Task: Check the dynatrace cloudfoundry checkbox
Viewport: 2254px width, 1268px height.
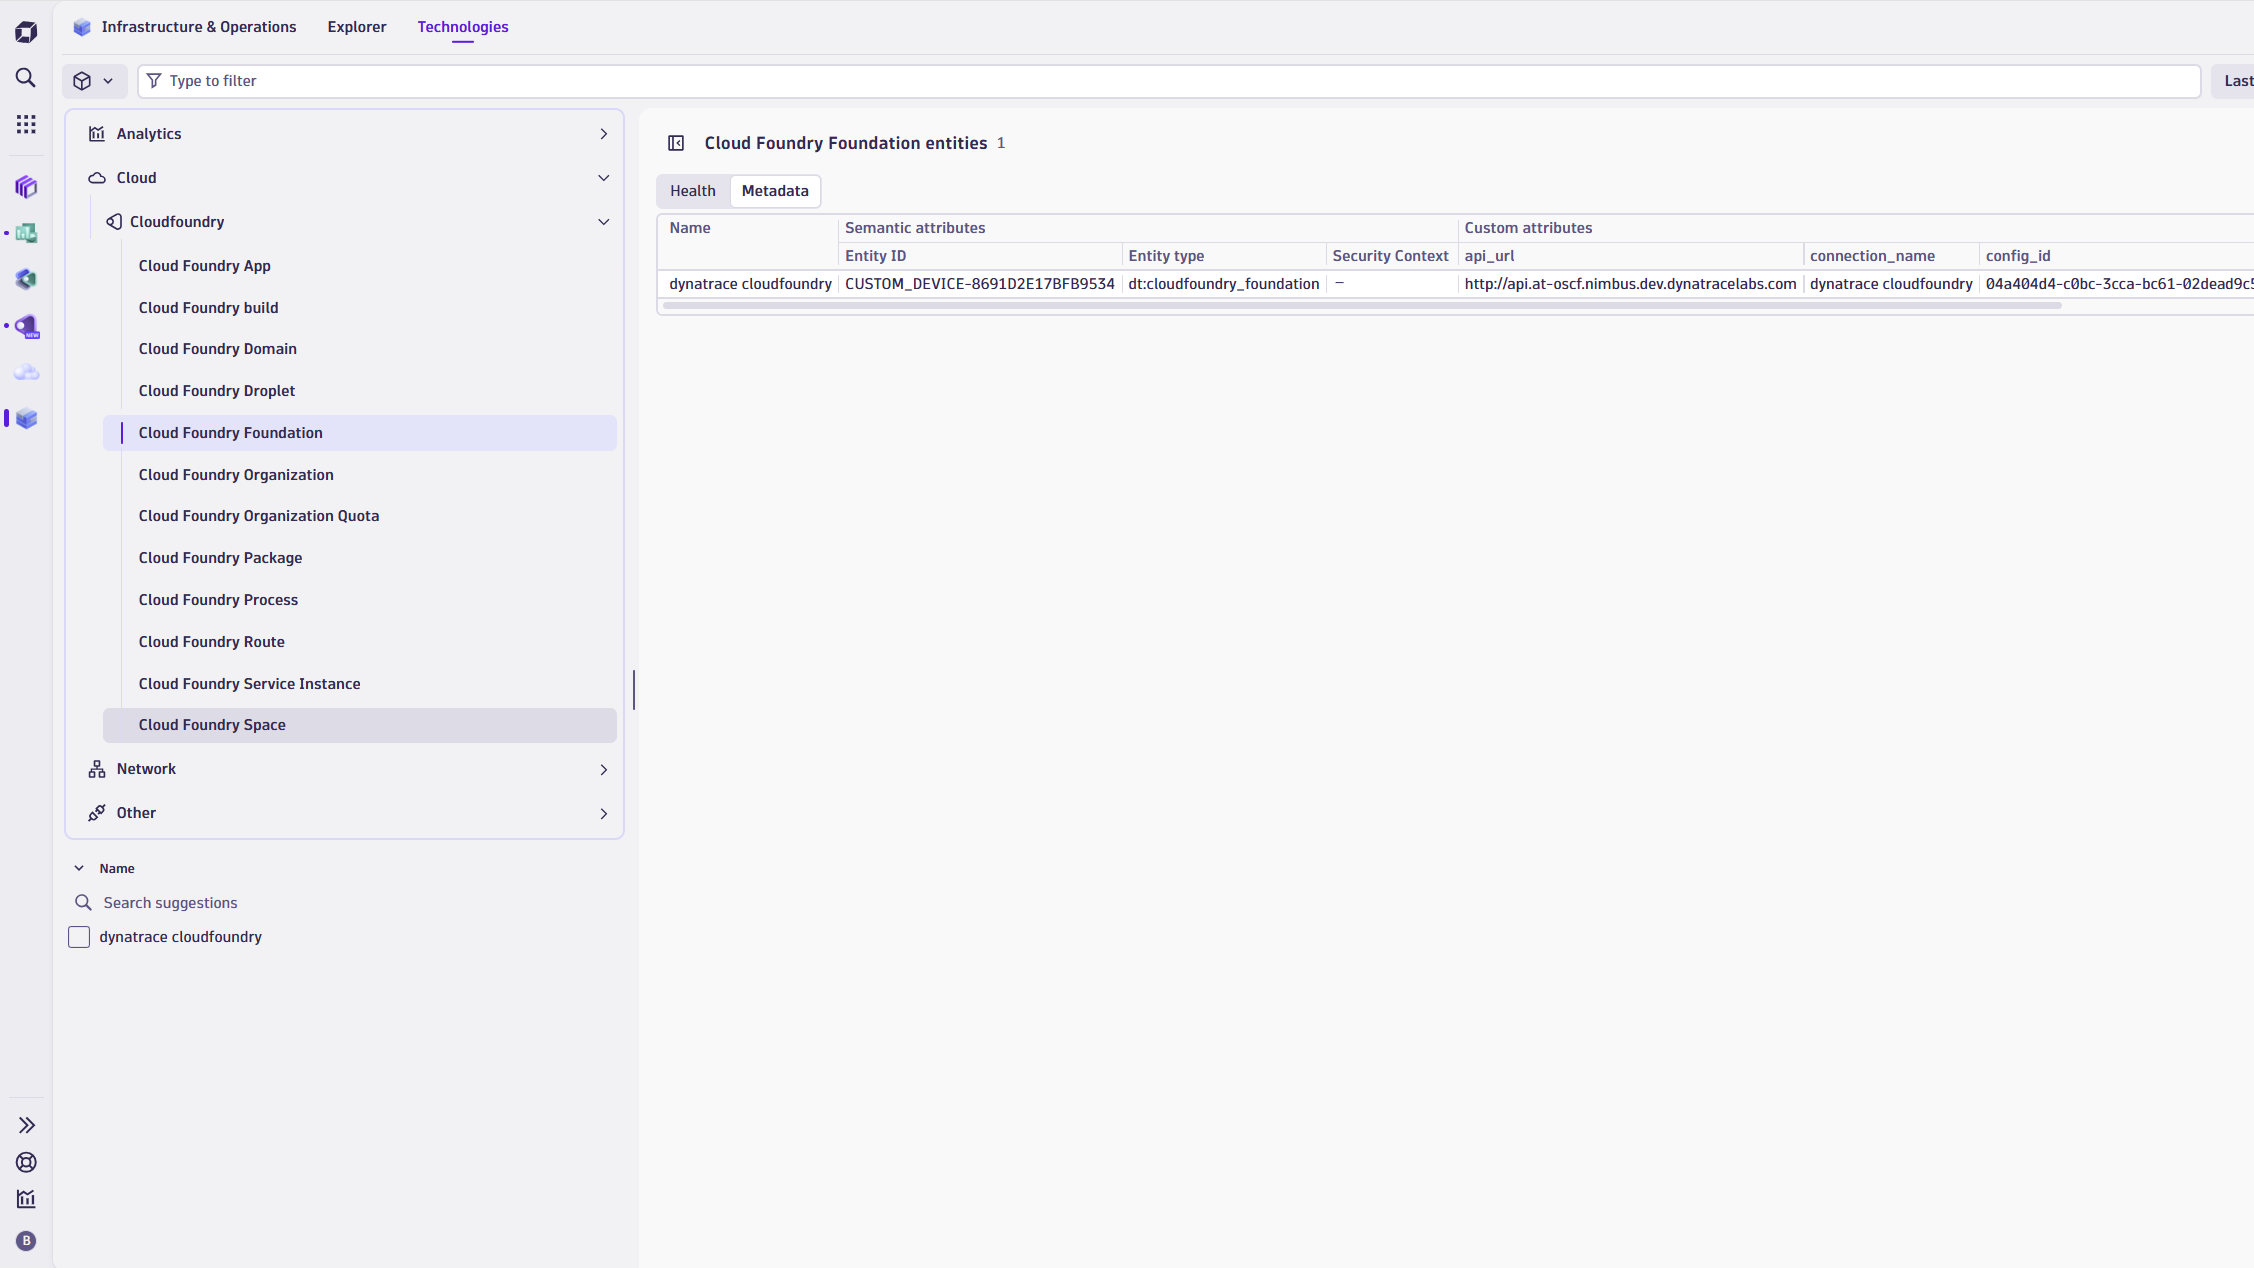Action: (x=79, y=937)
